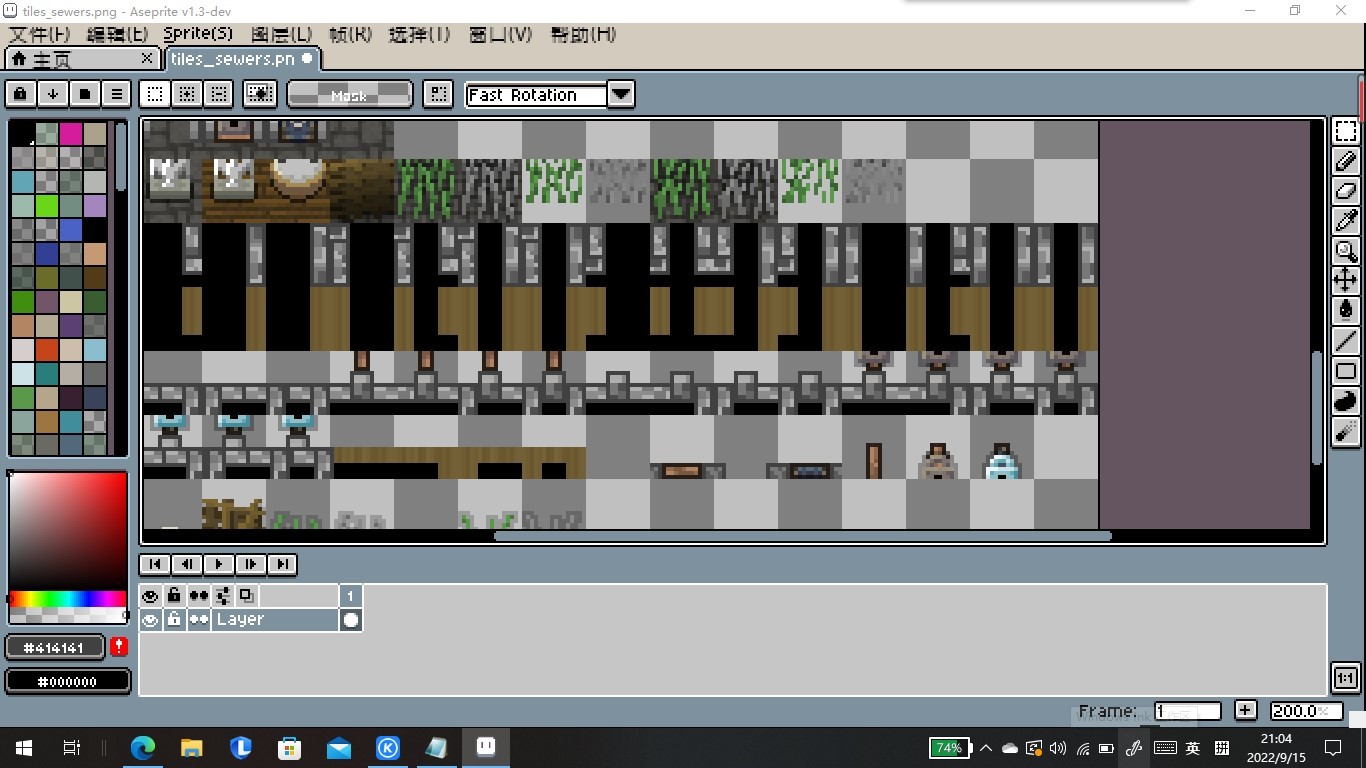The image size is (1366, 768).
Task: Open Microsoft Edge from the taskbar
Action: 143,748
